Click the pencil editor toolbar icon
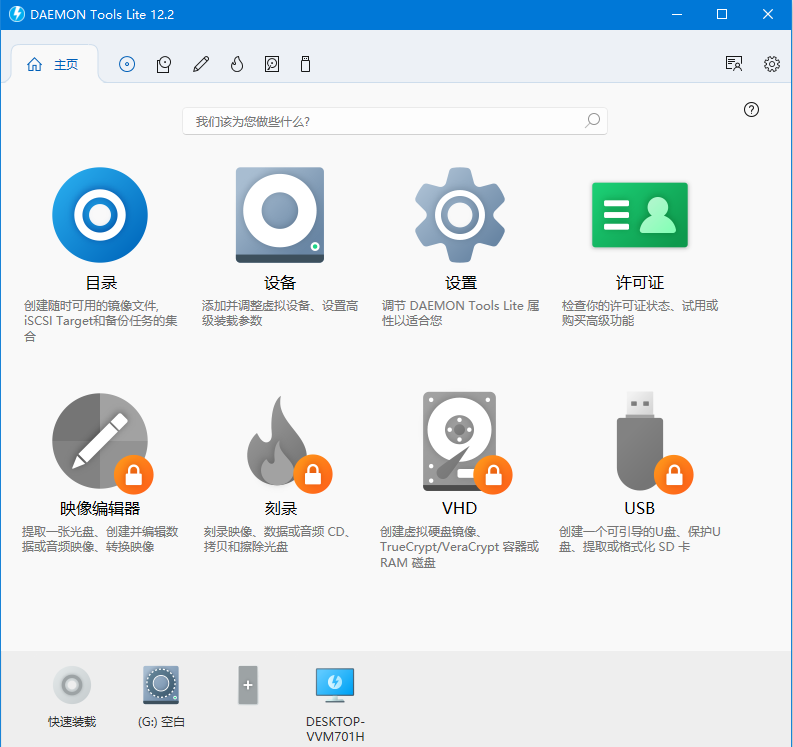The image size is (793, 747). [x=201, y=64]
